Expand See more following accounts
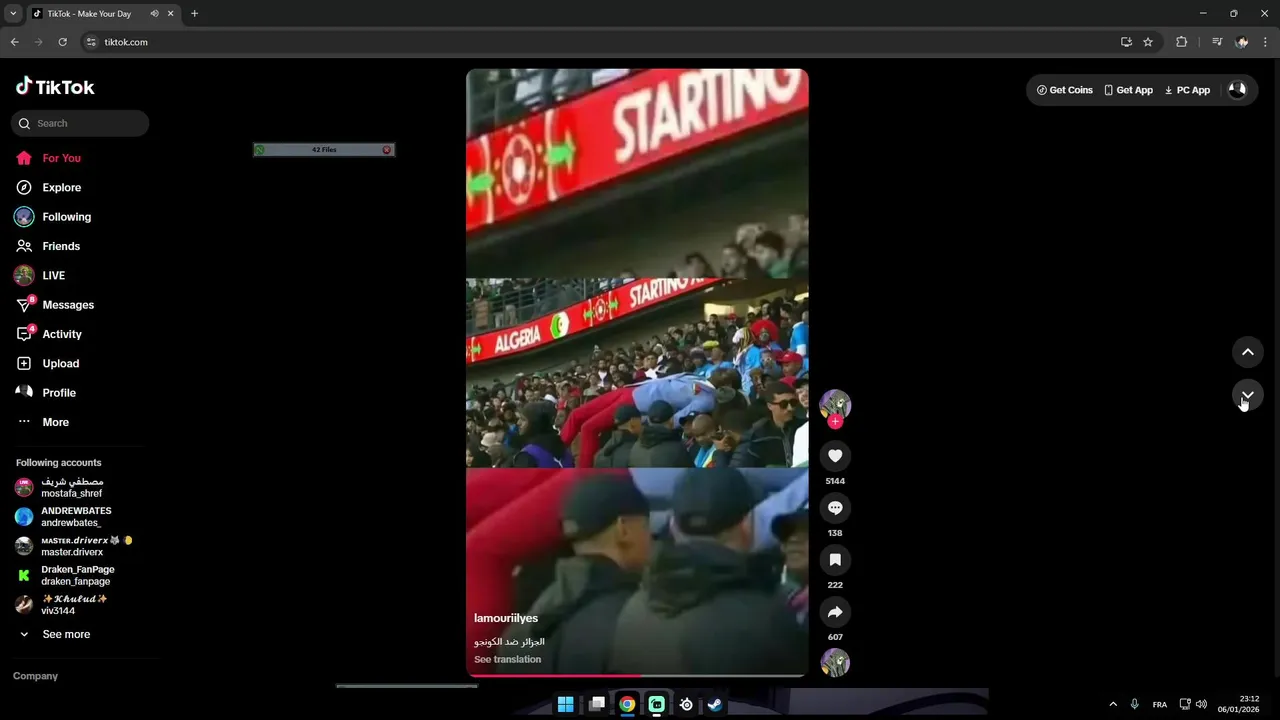 [55, 634]
